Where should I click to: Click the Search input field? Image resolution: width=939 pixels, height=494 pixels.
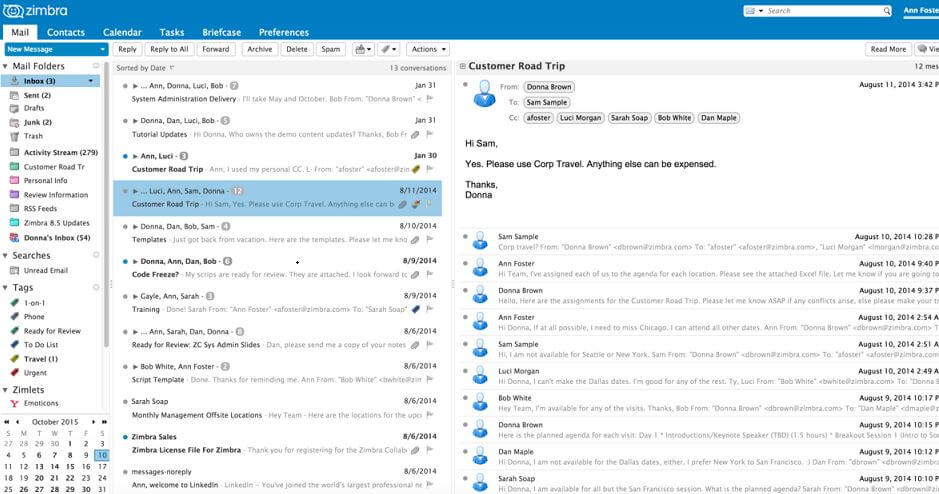pos(823,11)
